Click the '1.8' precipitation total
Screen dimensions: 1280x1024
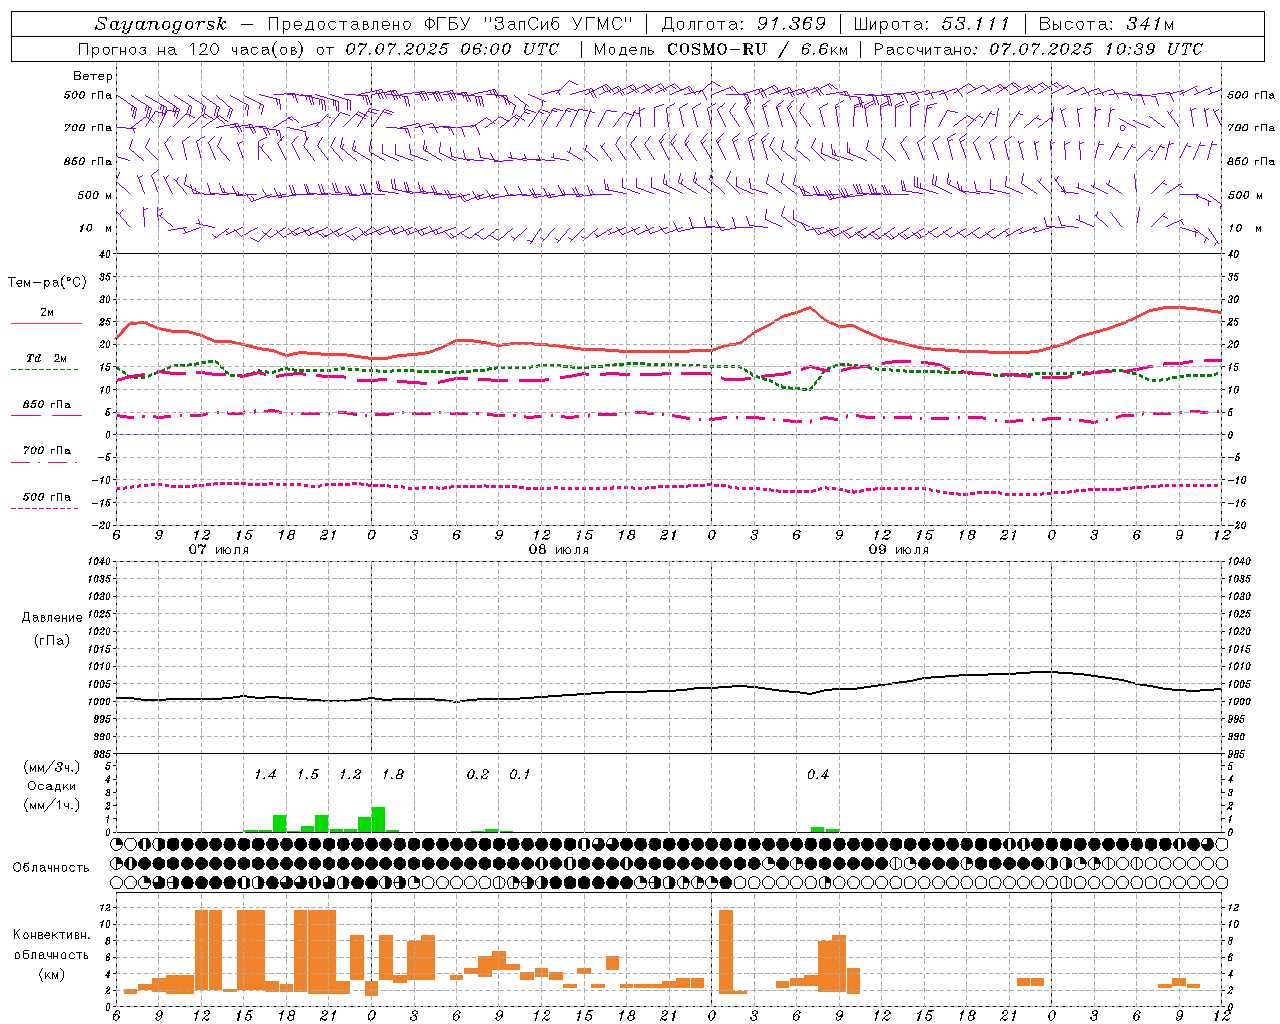click(x=393, y=774)
